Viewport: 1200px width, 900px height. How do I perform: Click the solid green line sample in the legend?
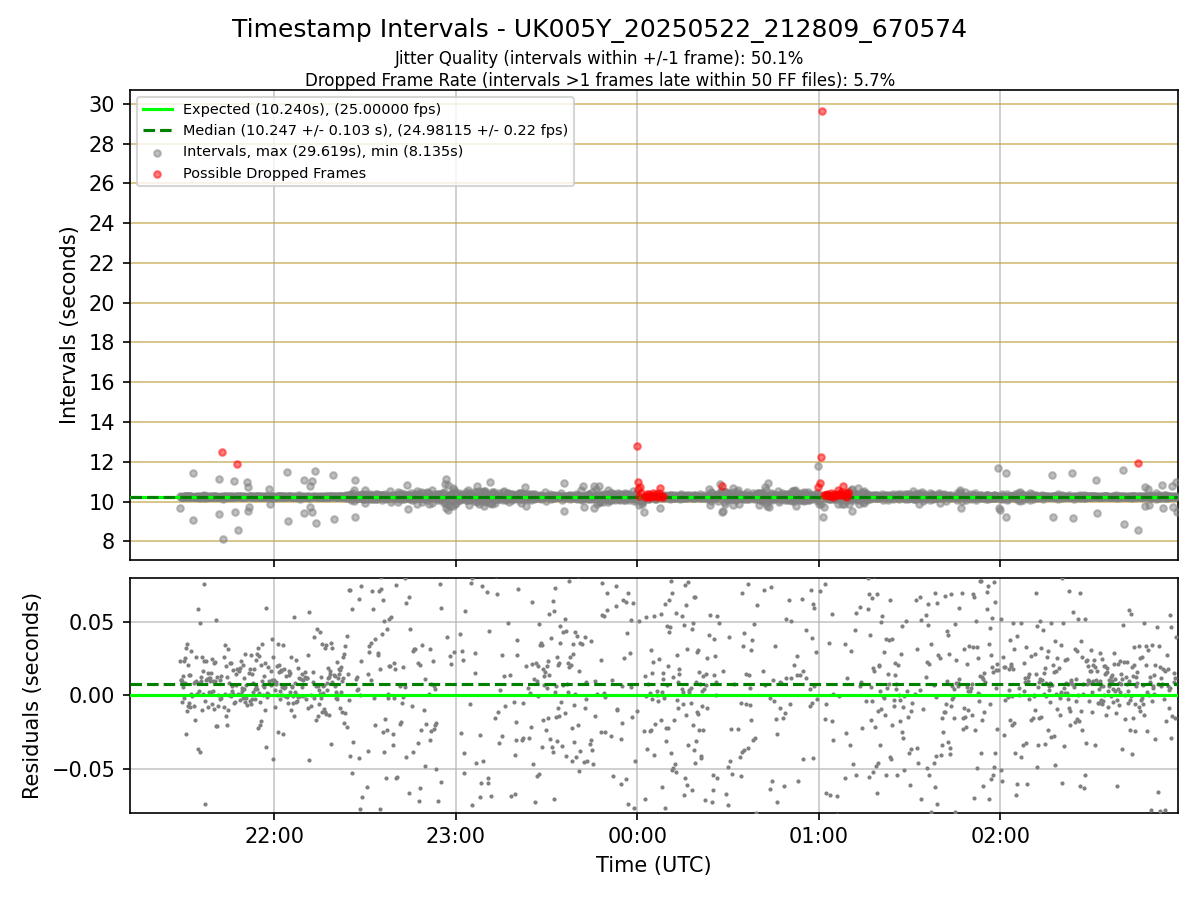coord(158,109)
